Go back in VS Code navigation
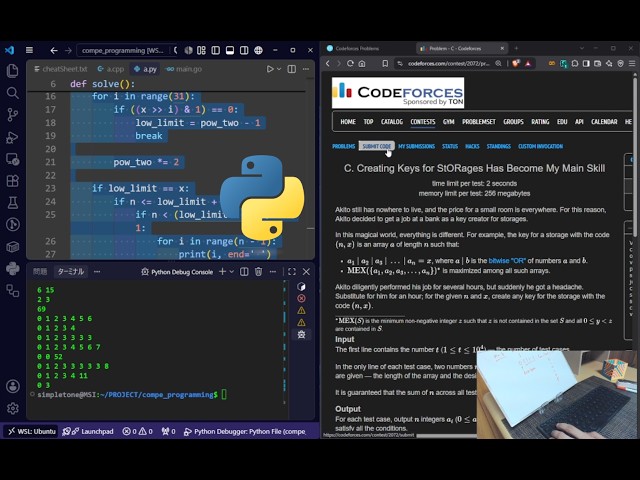This screenshot has height=480, width=640. point(54,50)
